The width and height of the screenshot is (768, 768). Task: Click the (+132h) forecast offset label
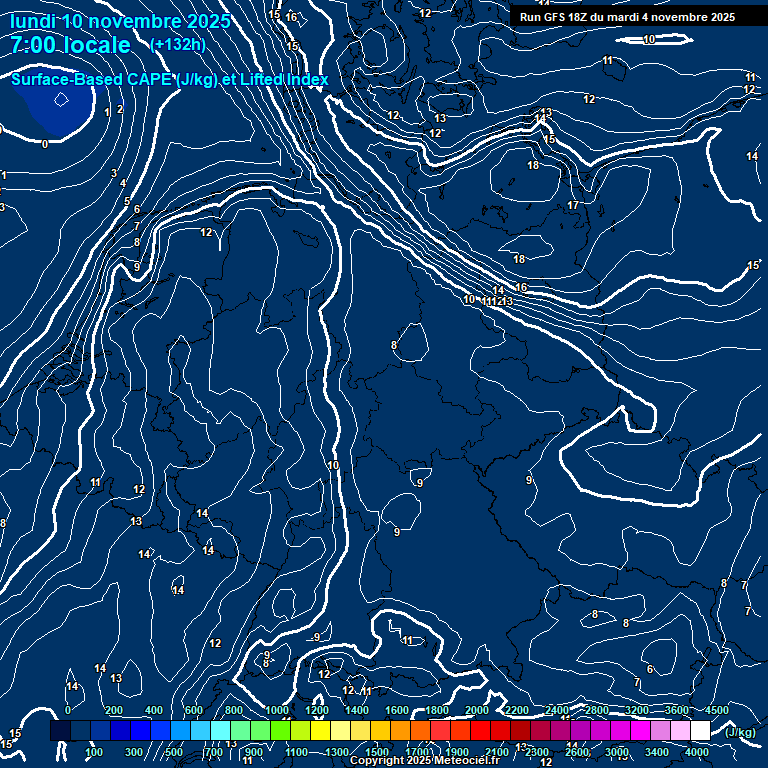click(177, 45)
